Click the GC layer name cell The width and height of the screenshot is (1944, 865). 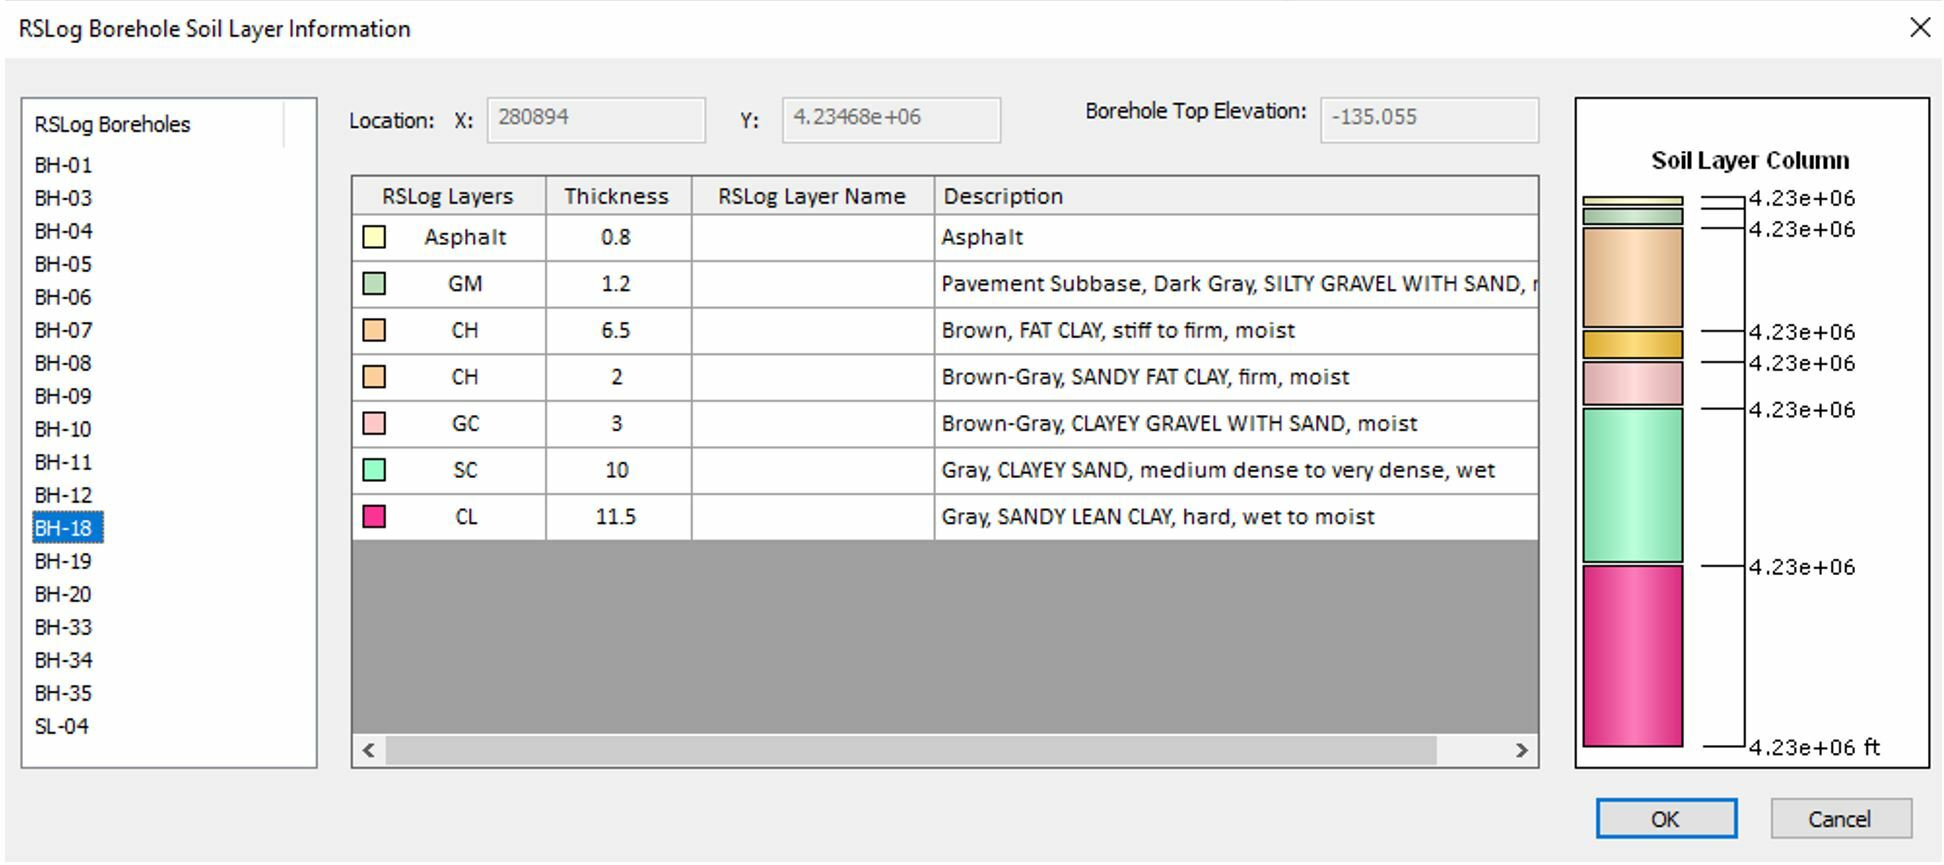[x=812, y=423]
